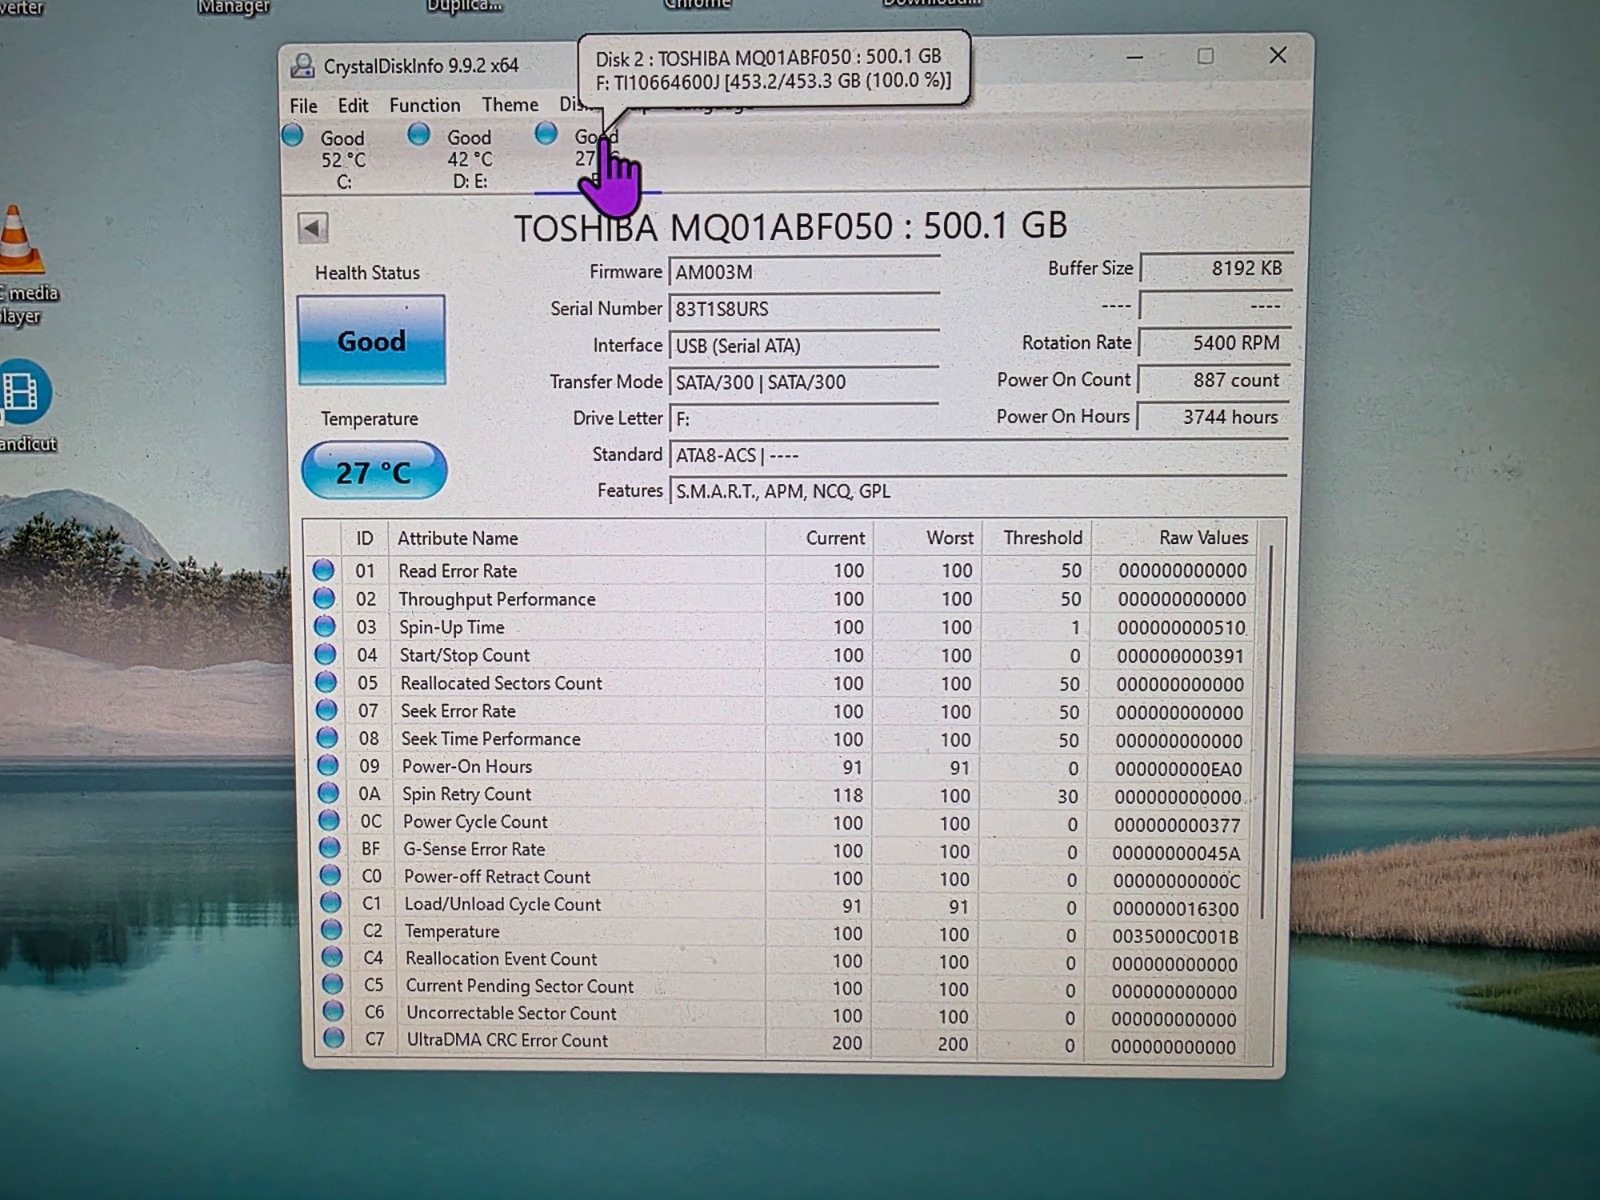Click the Interface field USB (Serial ATA)
The image size is (1600, 1200).
[804, 346]
